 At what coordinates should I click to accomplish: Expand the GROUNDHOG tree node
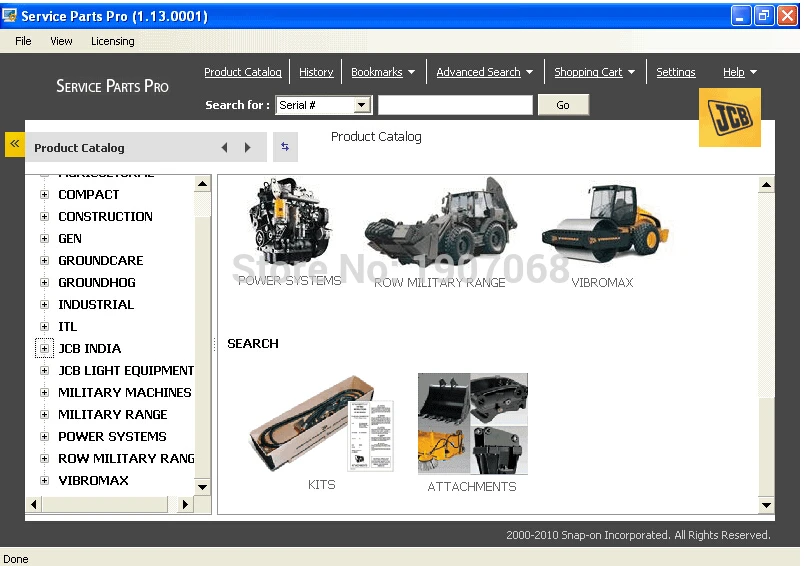[45, 283]
